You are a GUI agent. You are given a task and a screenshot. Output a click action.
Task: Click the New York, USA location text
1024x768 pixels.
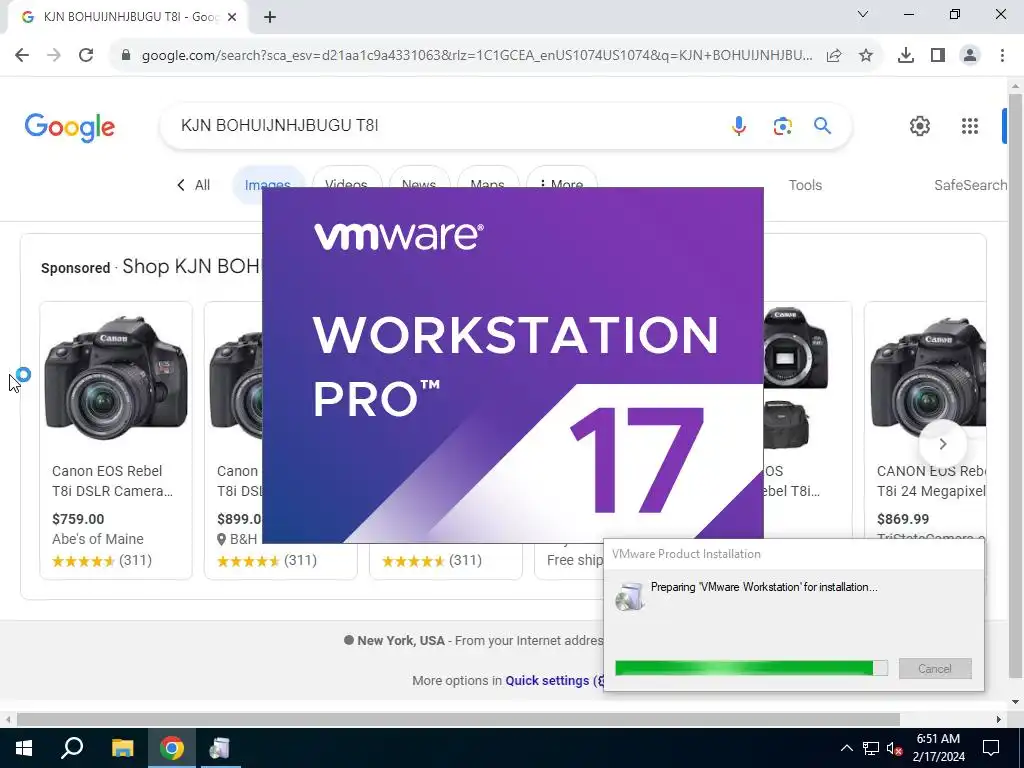400,641
